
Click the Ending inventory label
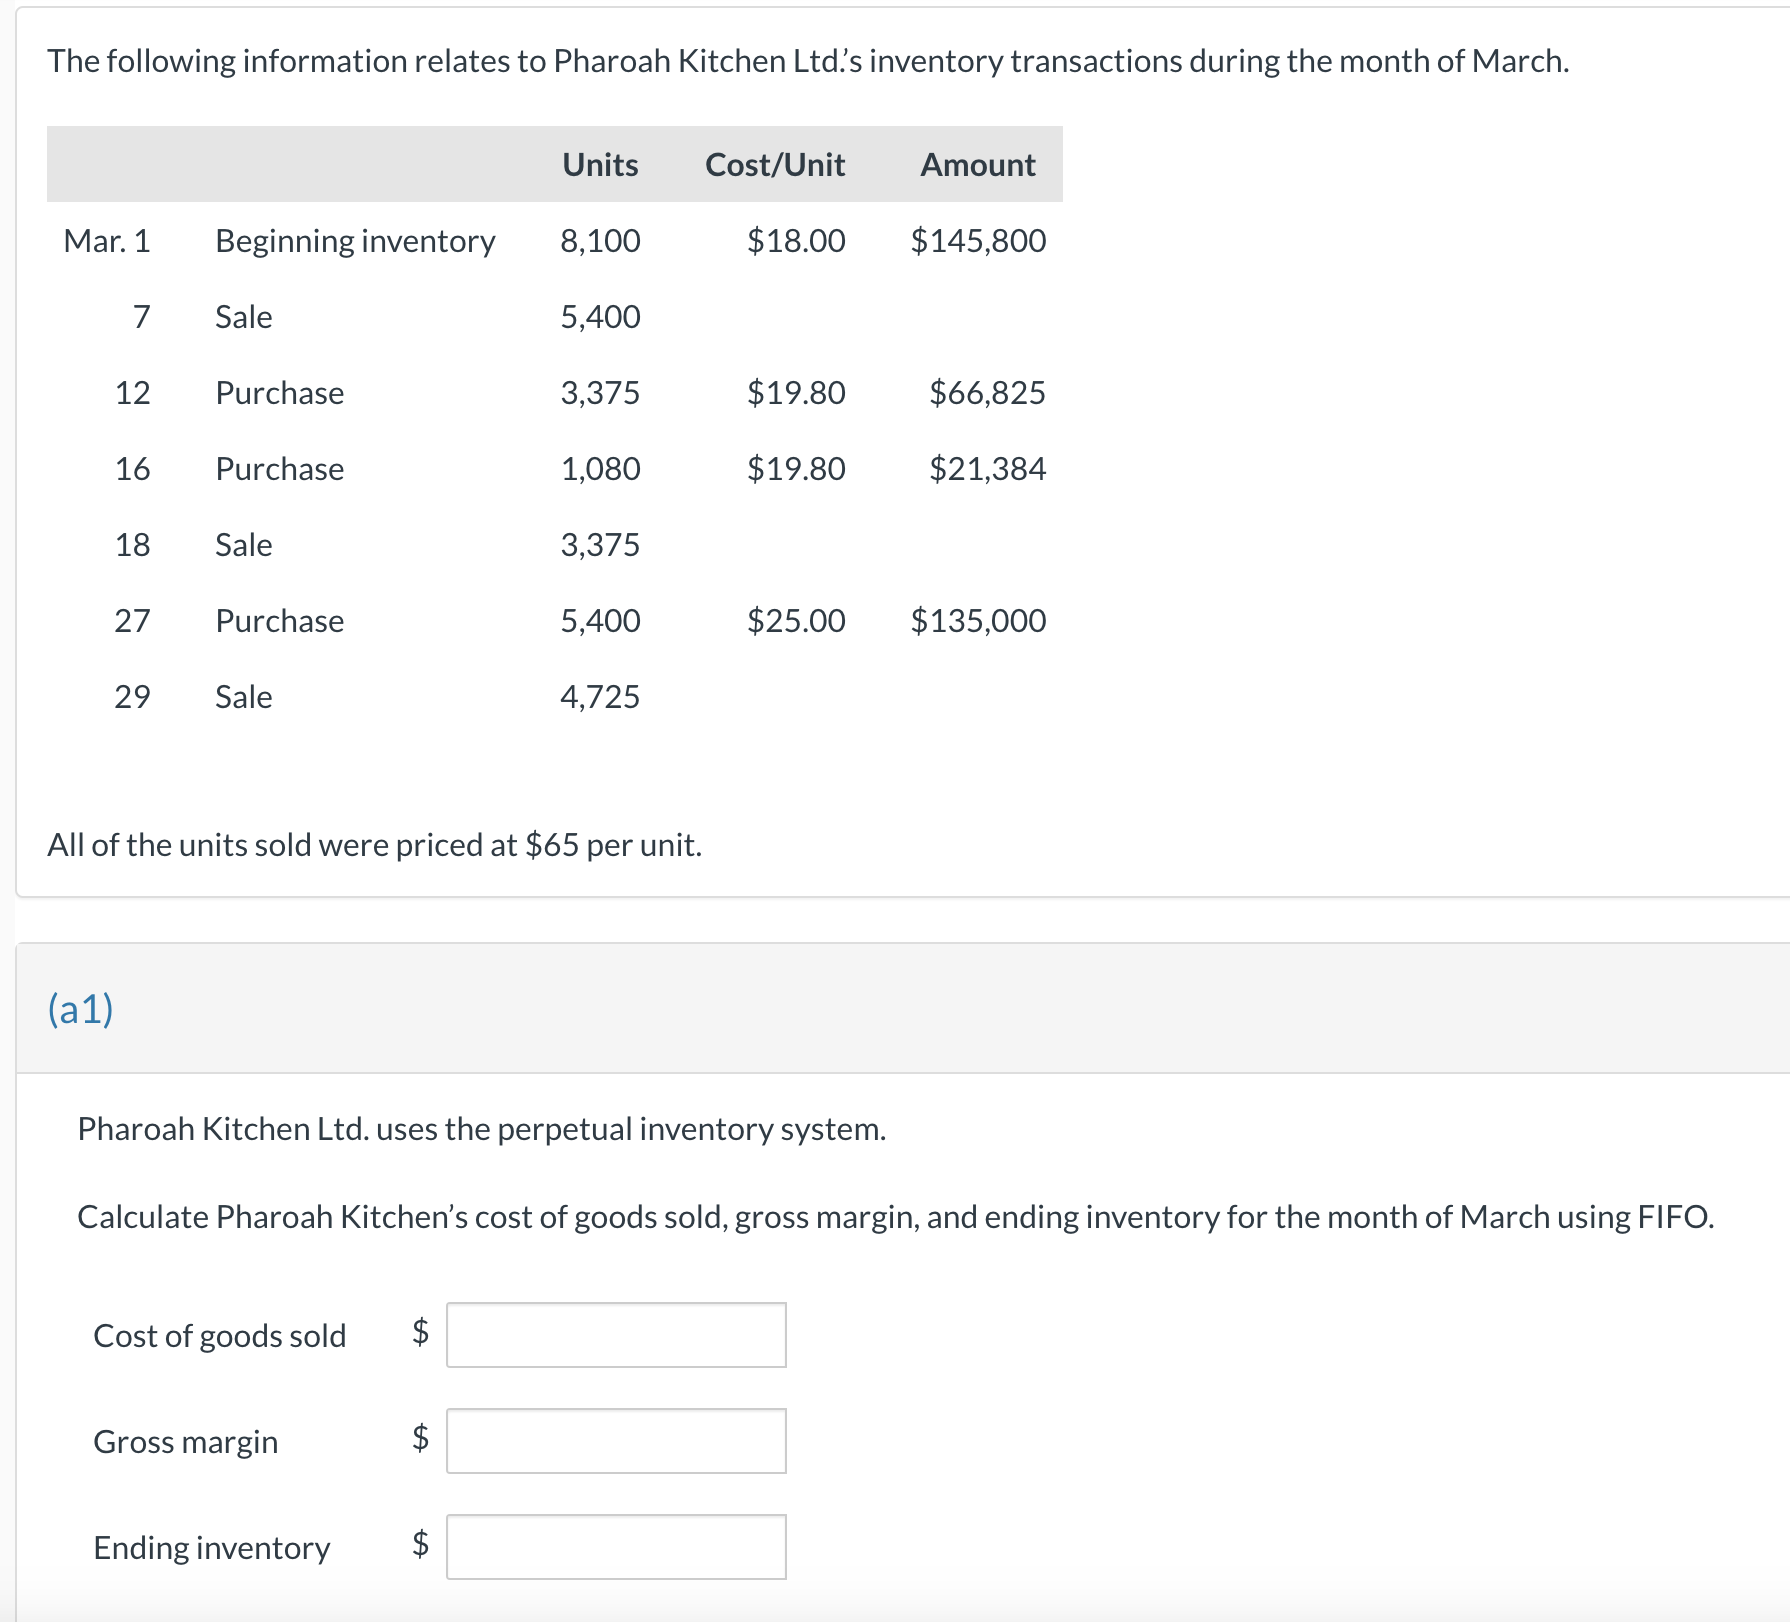click(x=211, y=1548)
